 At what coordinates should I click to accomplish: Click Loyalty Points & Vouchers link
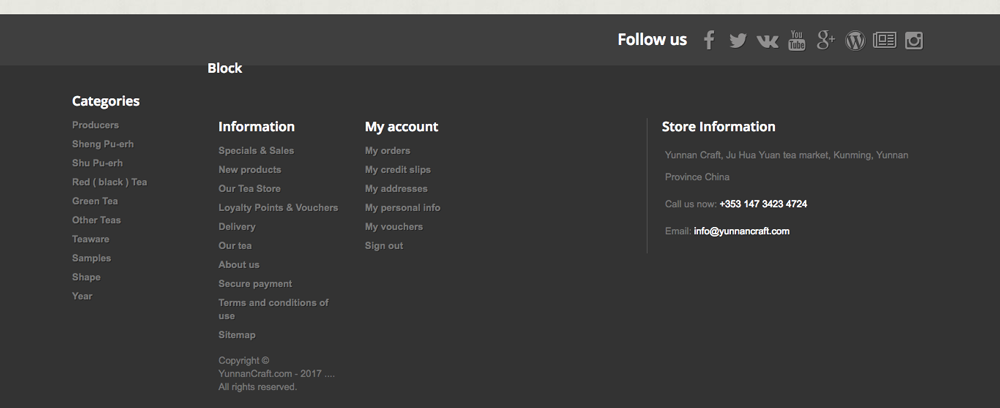(x=278, y=208)
